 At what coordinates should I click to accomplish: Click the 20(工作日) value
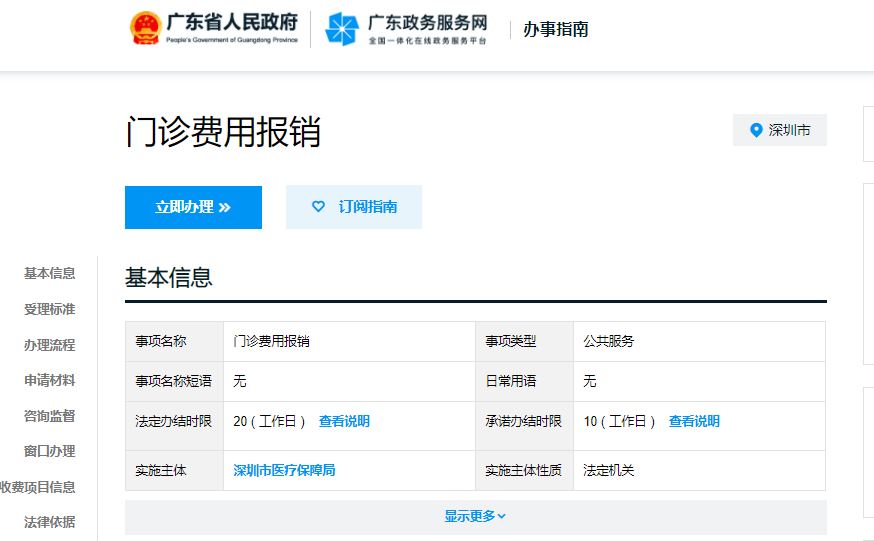[269, 421]
